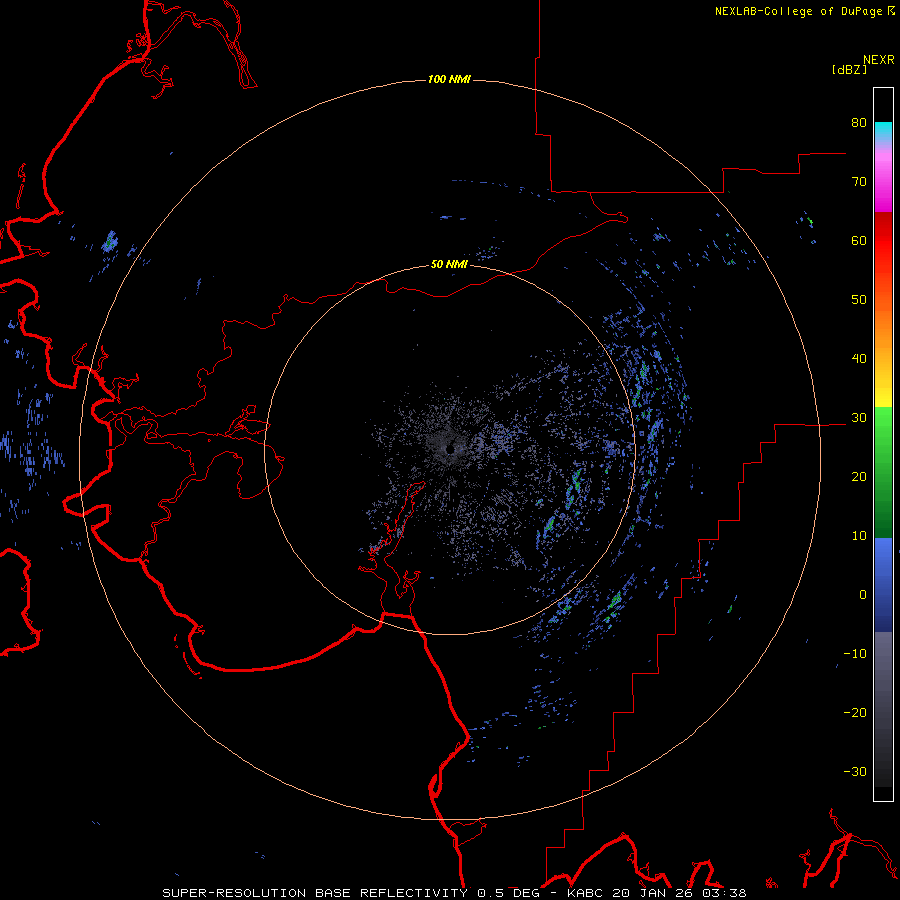This screenshot has height=900, width=900.
Task: Click the 0 value on dBZ scale
Action: [863, 595]
